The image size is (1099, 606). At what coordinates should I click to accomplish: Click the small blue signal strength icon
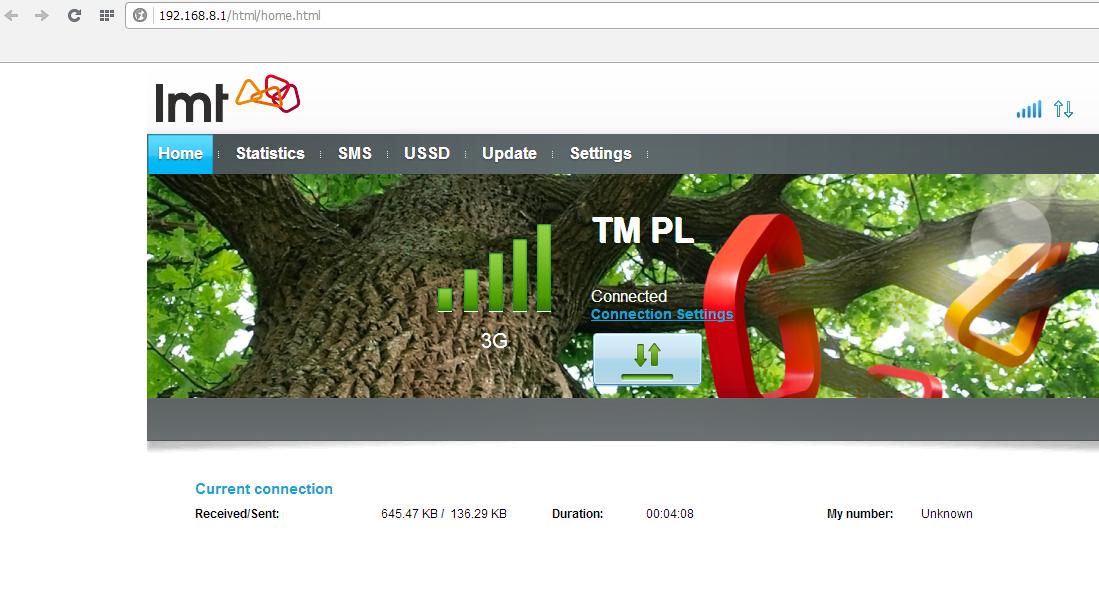(1028, 109)
